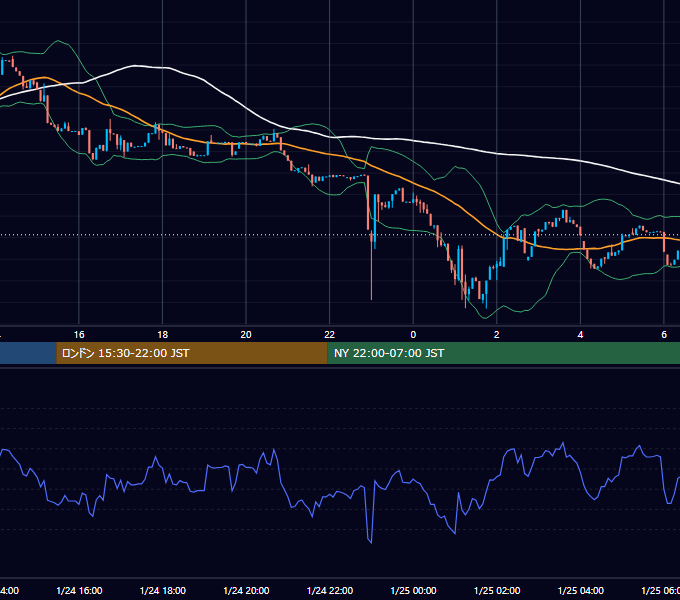Click the 1/25 04:00 label on the lower axis
Viewport: 680px width, 600px height.
point(581,590)
